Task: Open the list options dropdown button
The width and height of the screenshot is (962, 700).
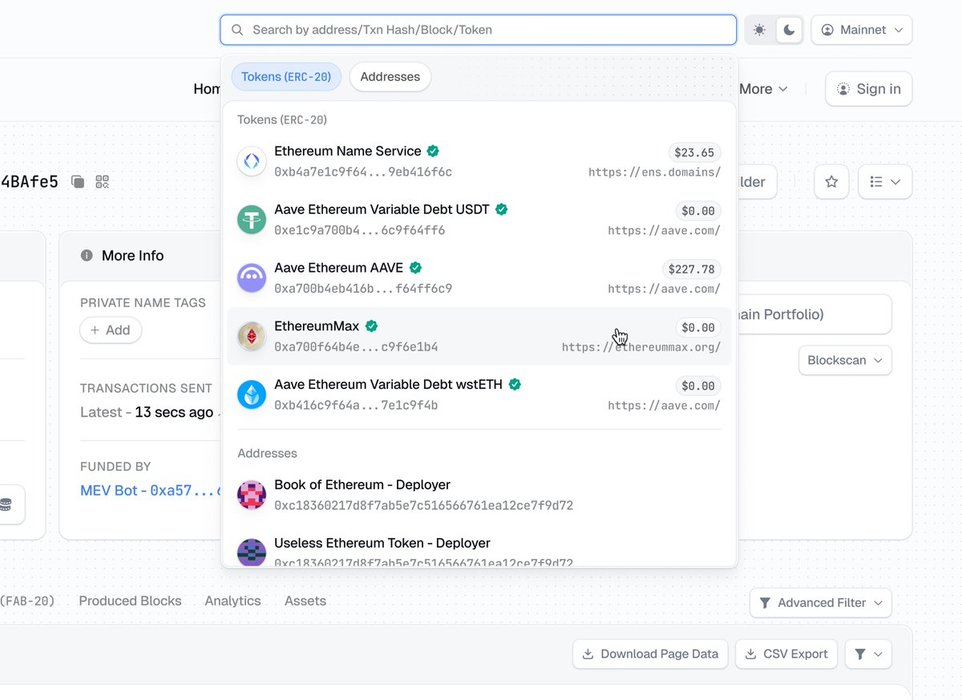Action: [x=885, y=182]
